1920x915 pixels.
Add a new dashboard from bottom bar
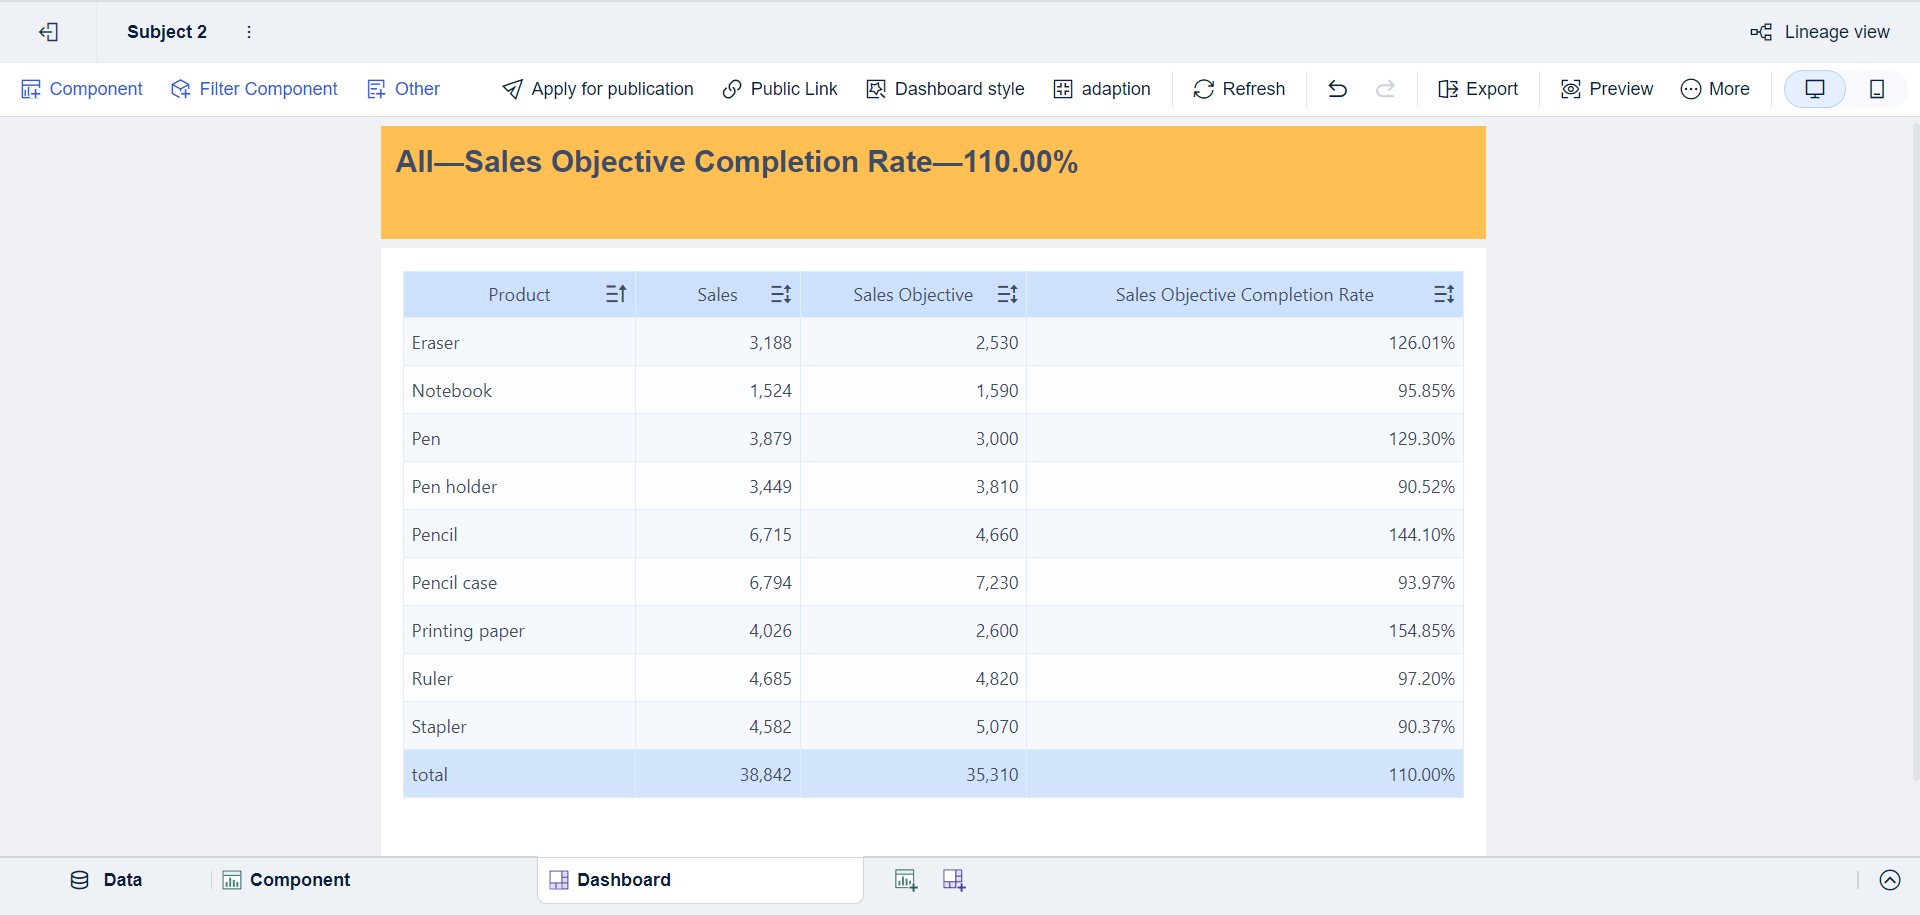[954, 880]
